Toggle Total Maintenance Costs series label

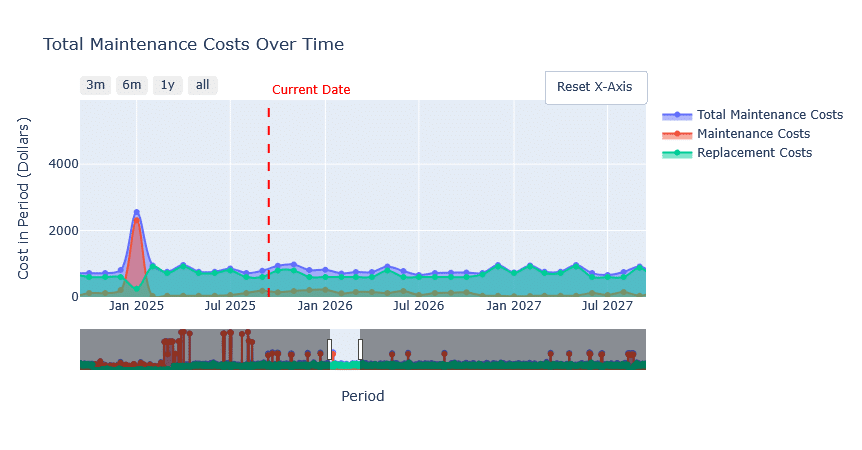pos(769,115)
